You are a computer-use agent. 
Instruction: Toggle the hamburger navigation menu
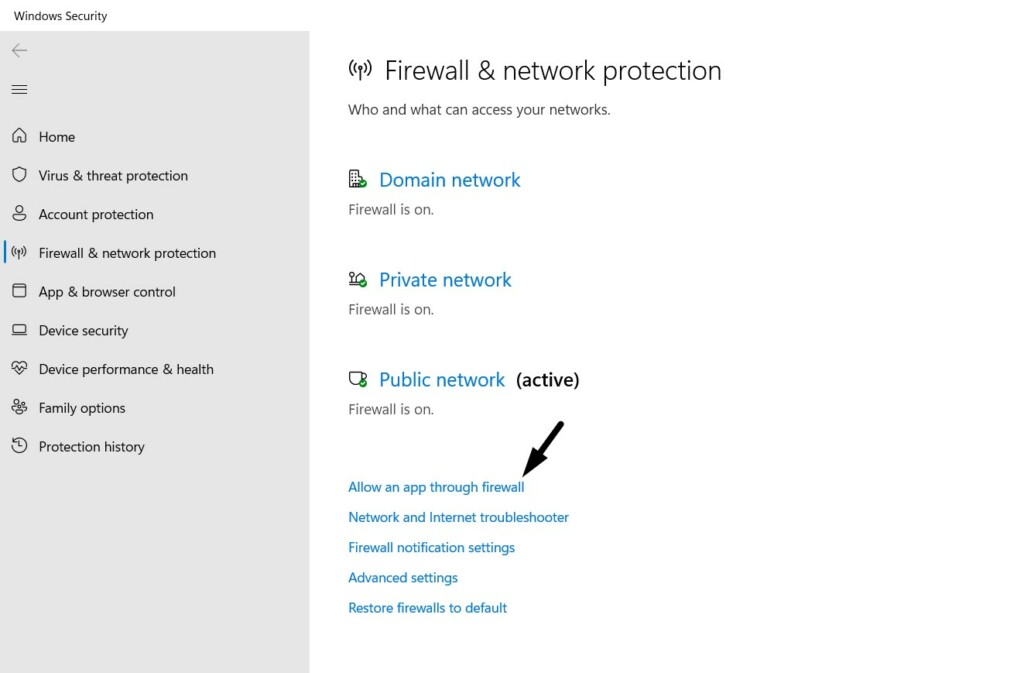[x=19, y=90]
